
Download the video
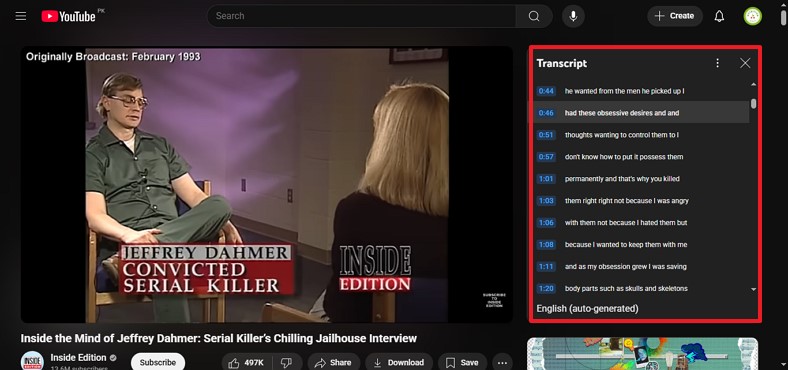(x=399, y=362)
